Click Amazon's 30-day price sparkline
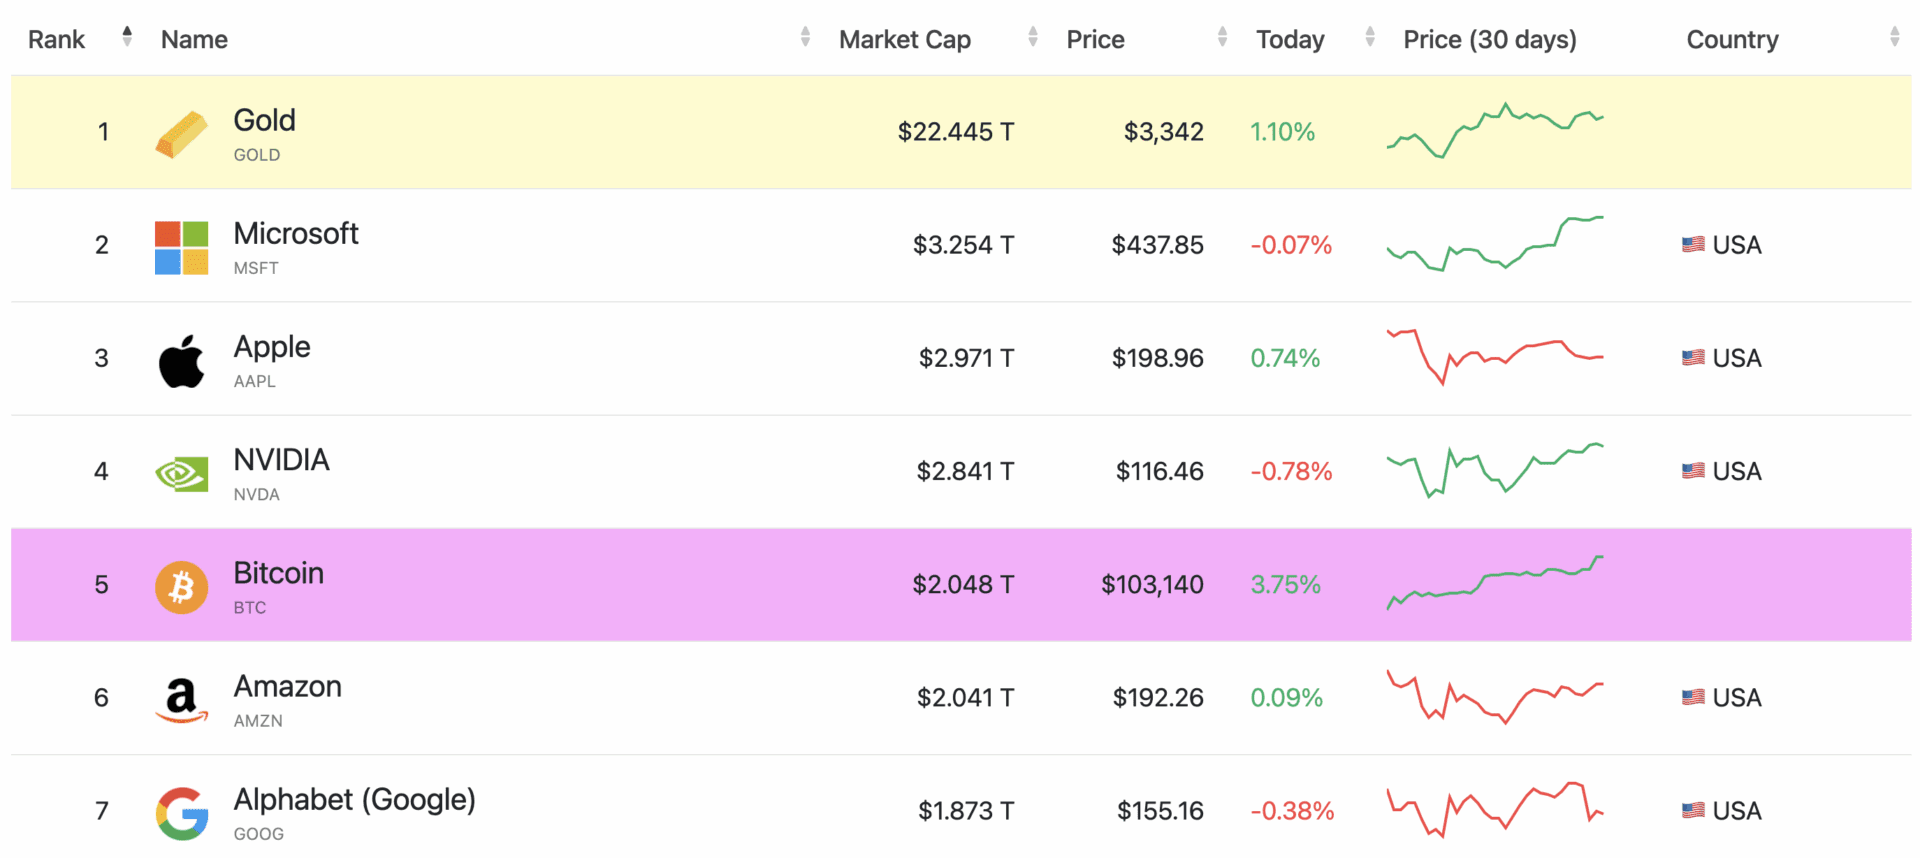The width and height of the screenshot is (1920, 858). tap(1495, 696)
